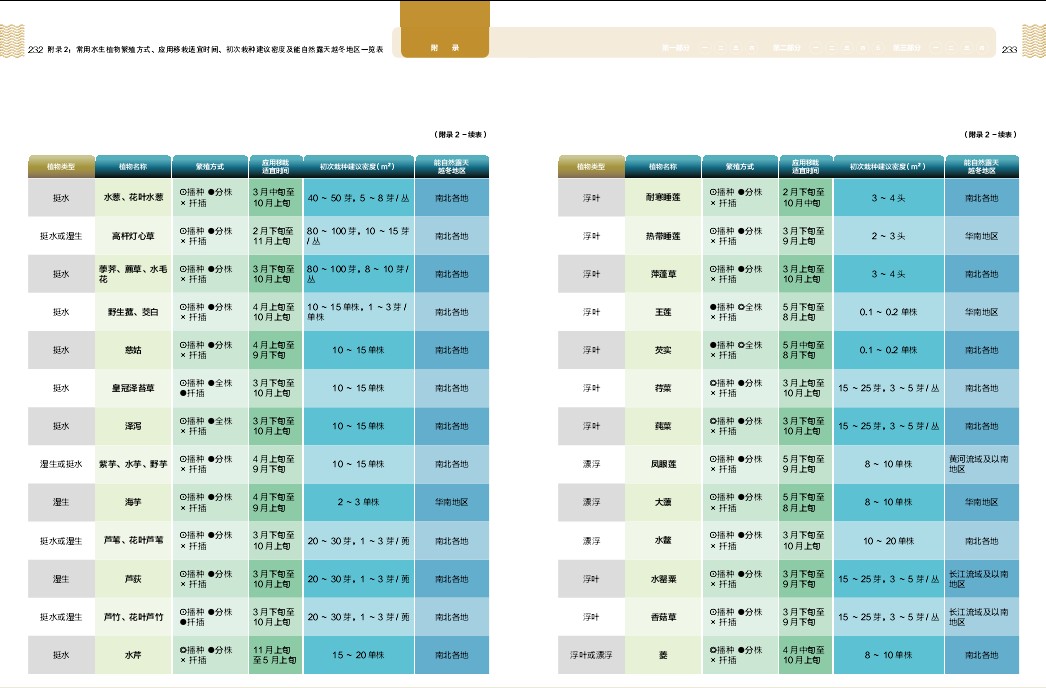
Task: Select the 芡实 plant name cell
Action: pos(662,350)
